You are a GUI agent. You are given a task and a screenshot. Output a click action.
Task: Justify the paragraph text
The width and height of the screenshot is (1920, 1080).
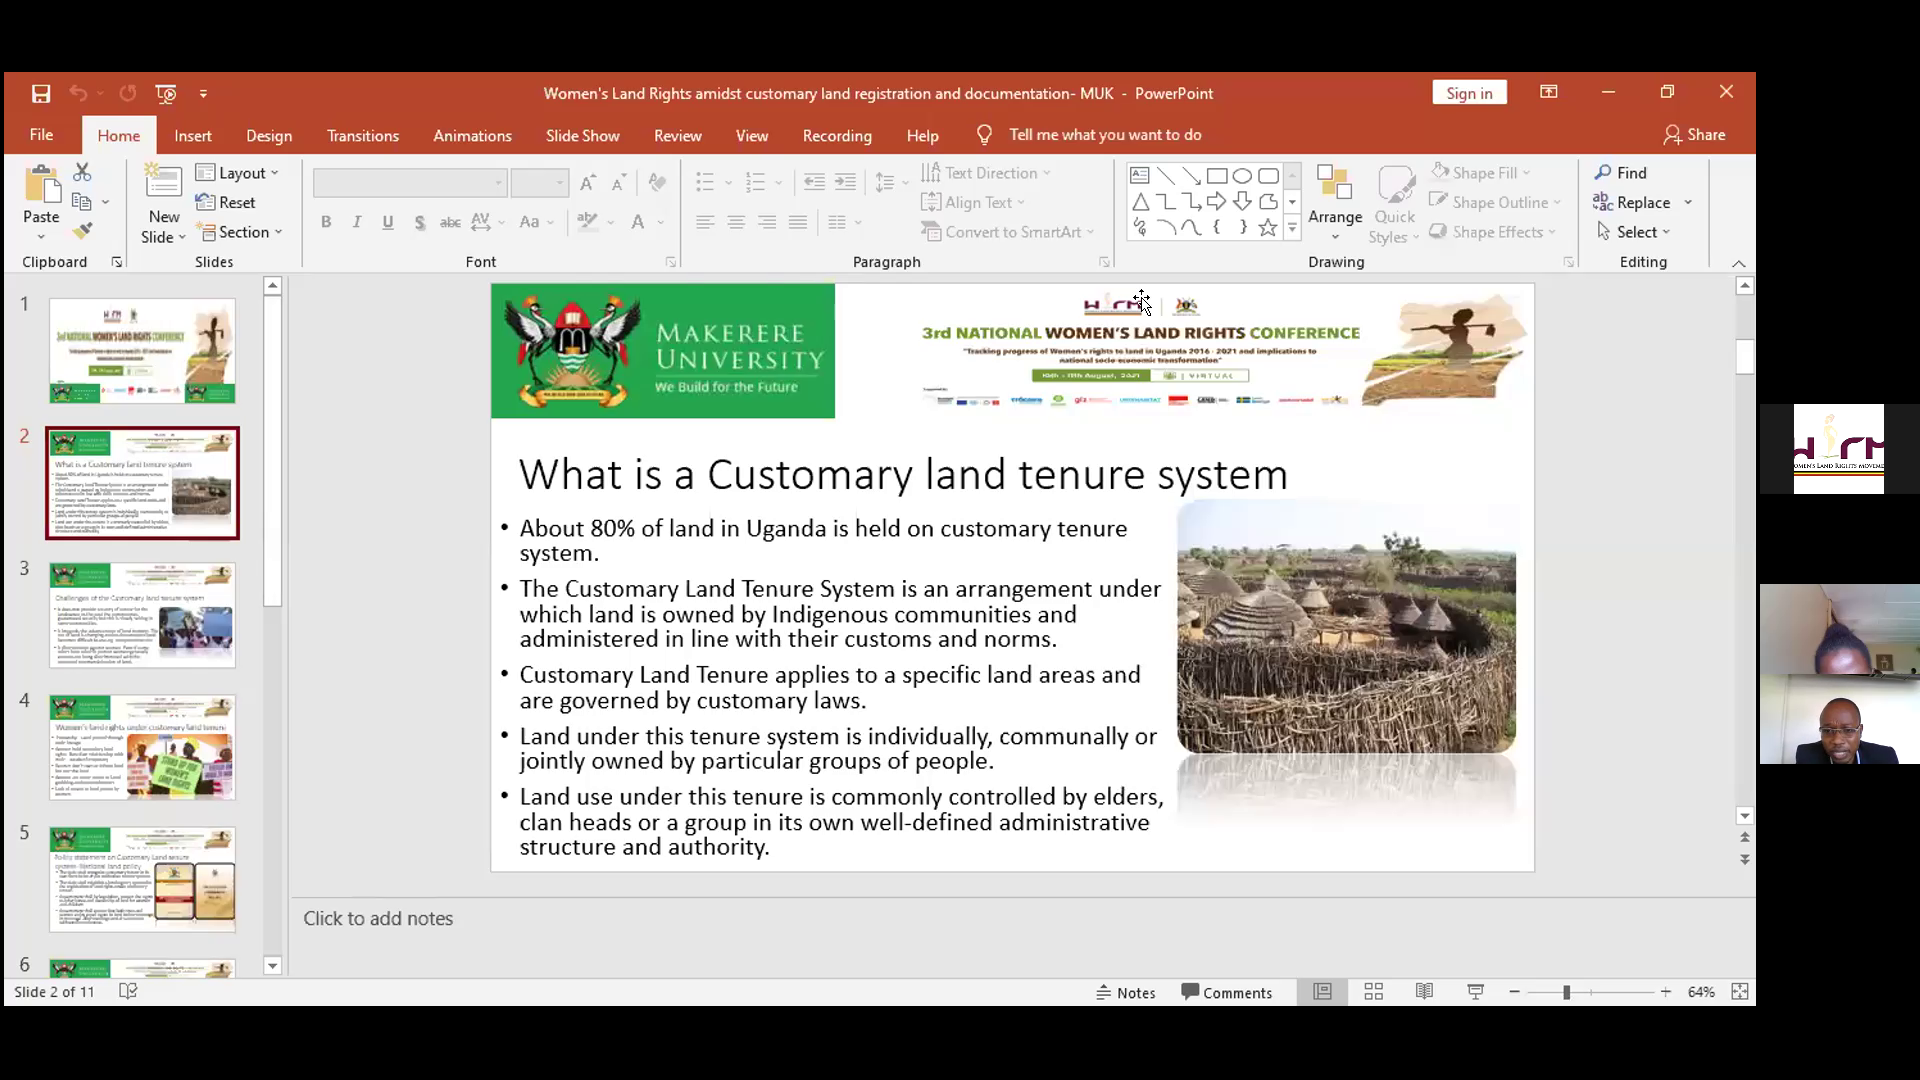click(798, 222)
